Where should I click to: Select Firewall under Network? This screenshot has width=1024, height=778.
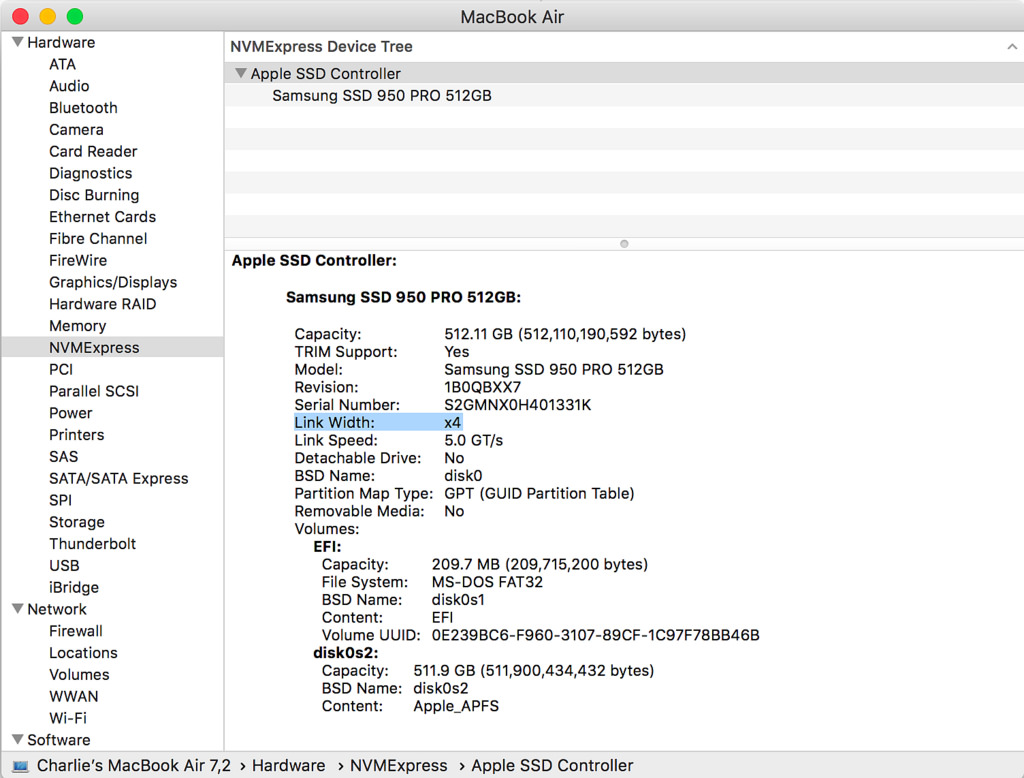pyautogui.click(x=76, y=630)
